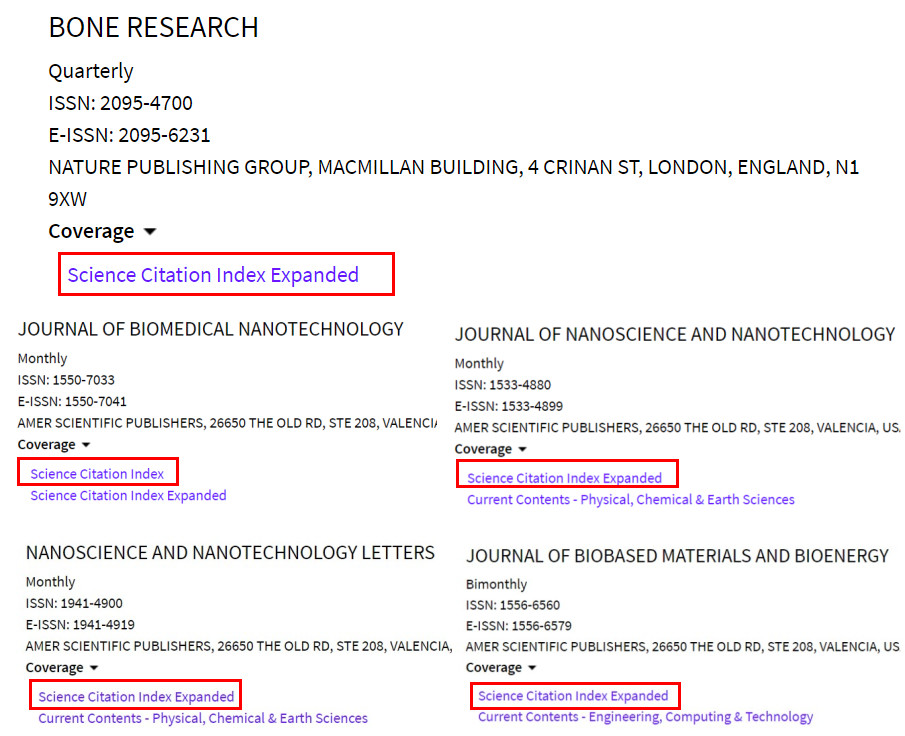
Task: Click the Journal of Nanoscience and Nanotechnology title
Action: pos(675,334)
